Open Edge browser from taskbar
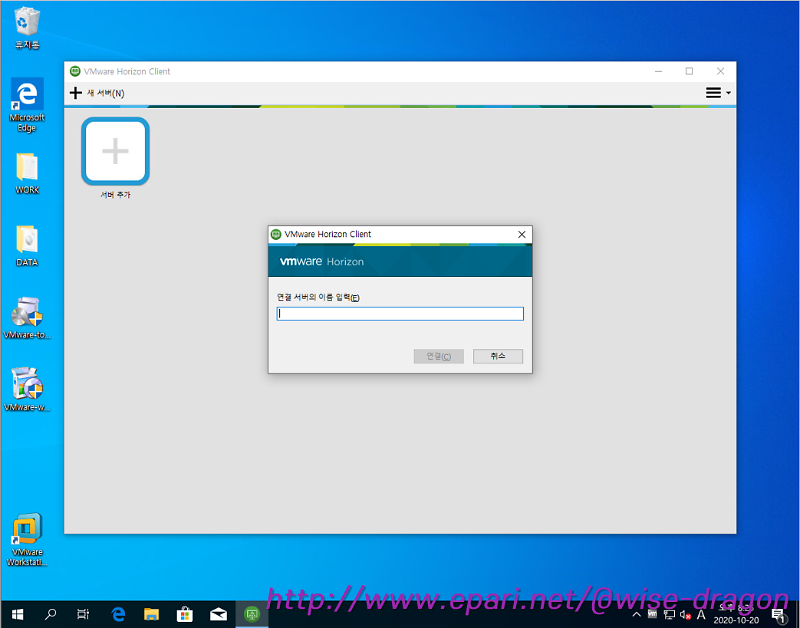Screen dimensions: 800x628 [118, 614]
